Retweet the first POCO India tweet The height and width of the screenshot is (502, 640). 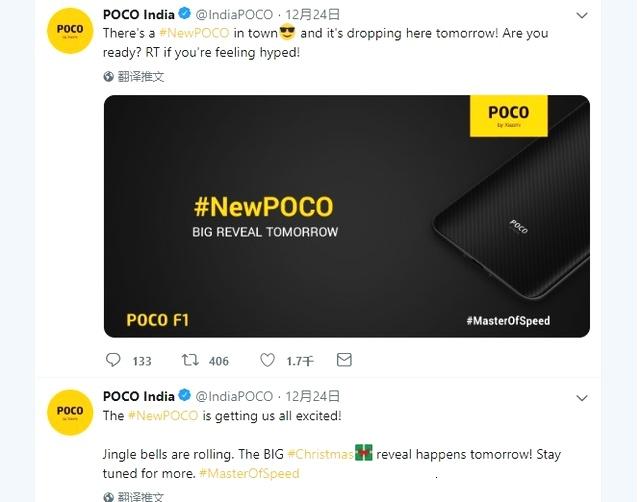point(189,360)
